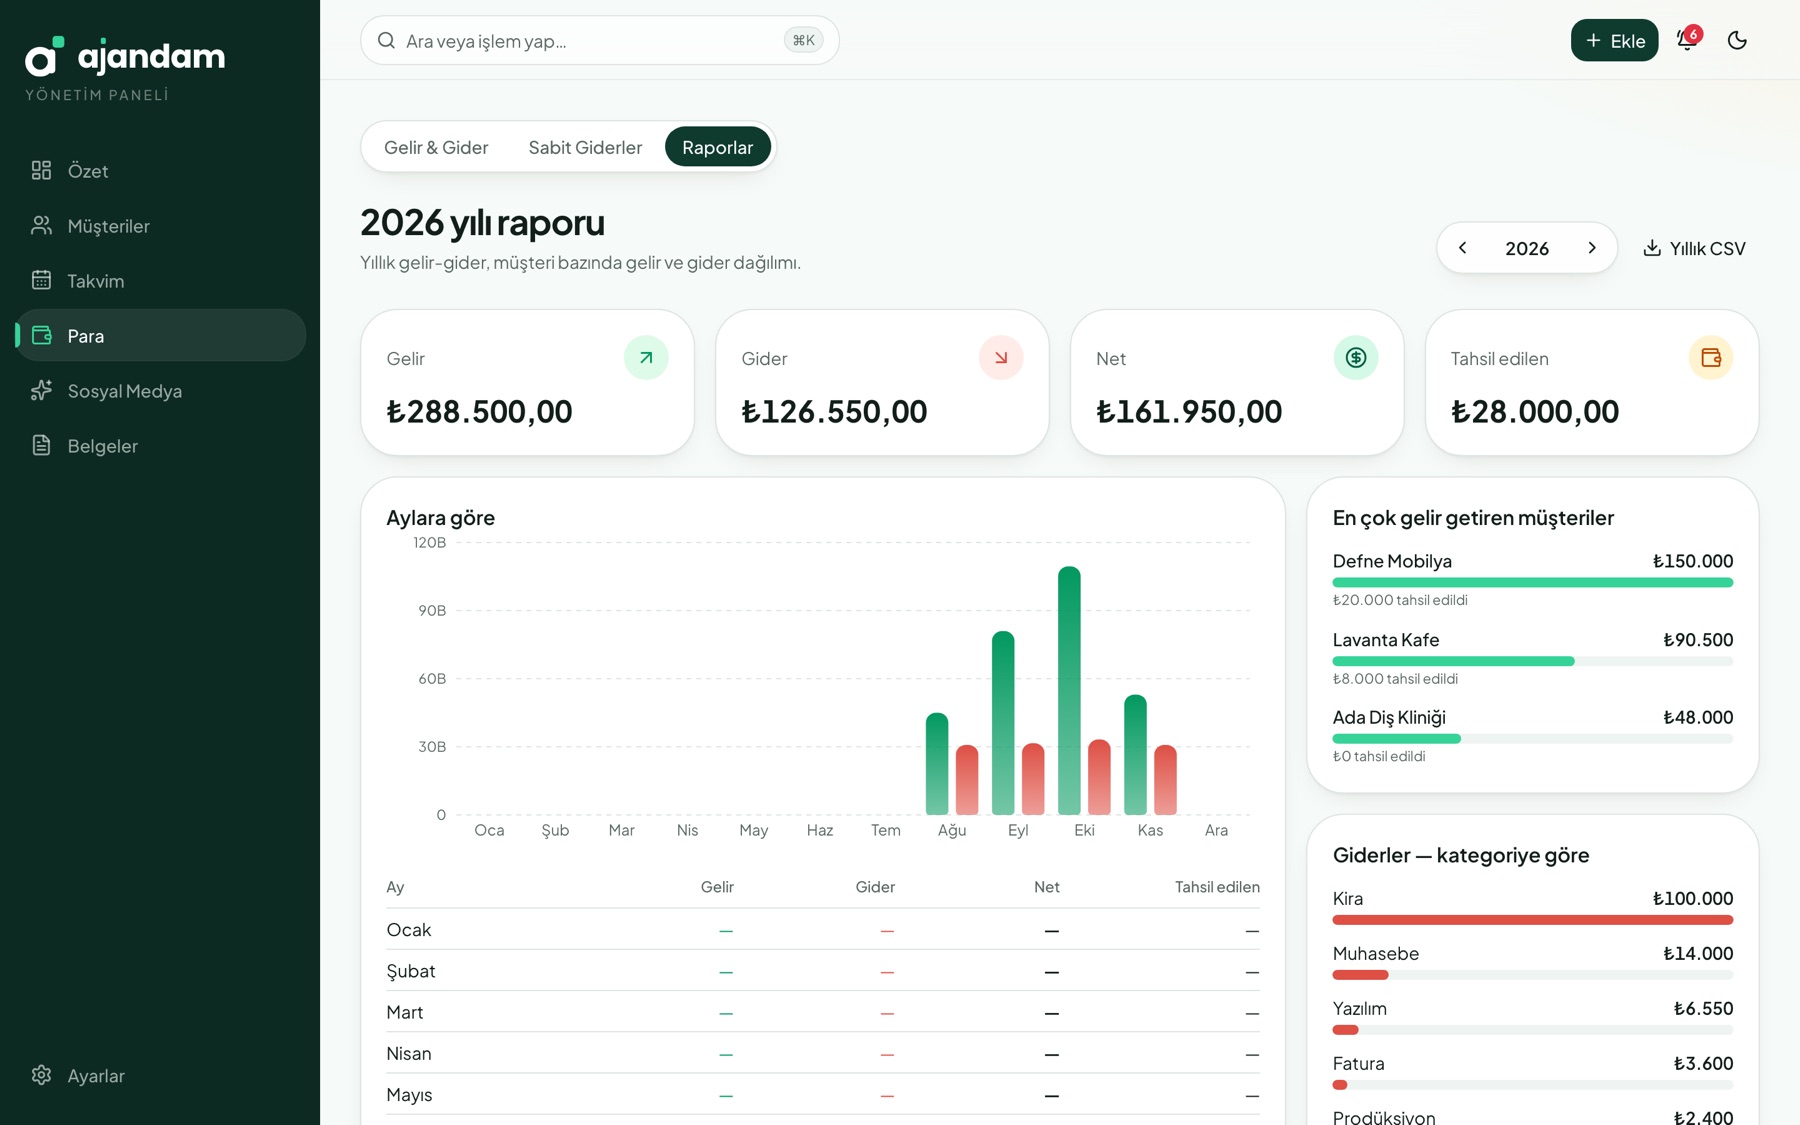Image resolution: width=1800 pixels, height=1125 pixels.
Task: Select the Raporlar tab
Action: 717,147
